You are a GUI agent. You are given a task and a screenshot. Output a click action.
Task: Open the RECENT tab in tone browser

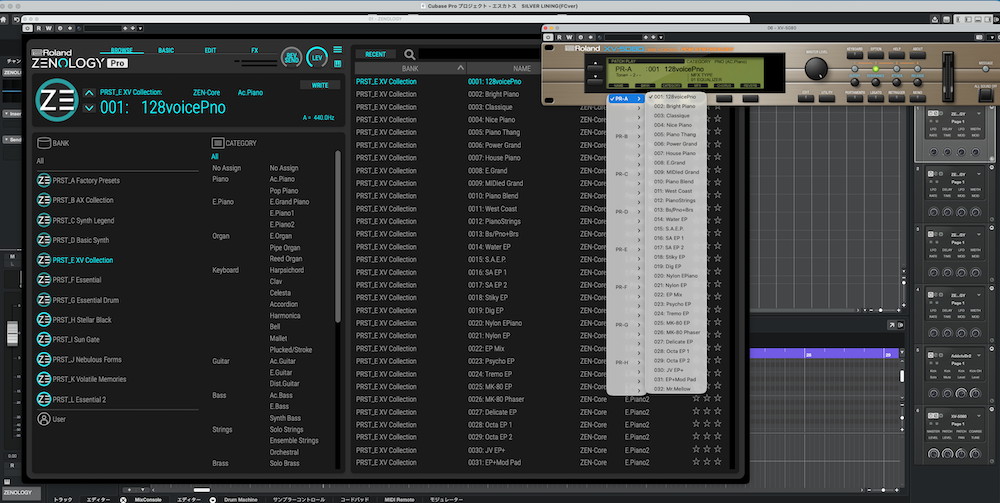pyautogui.click(x=376, y=54)
